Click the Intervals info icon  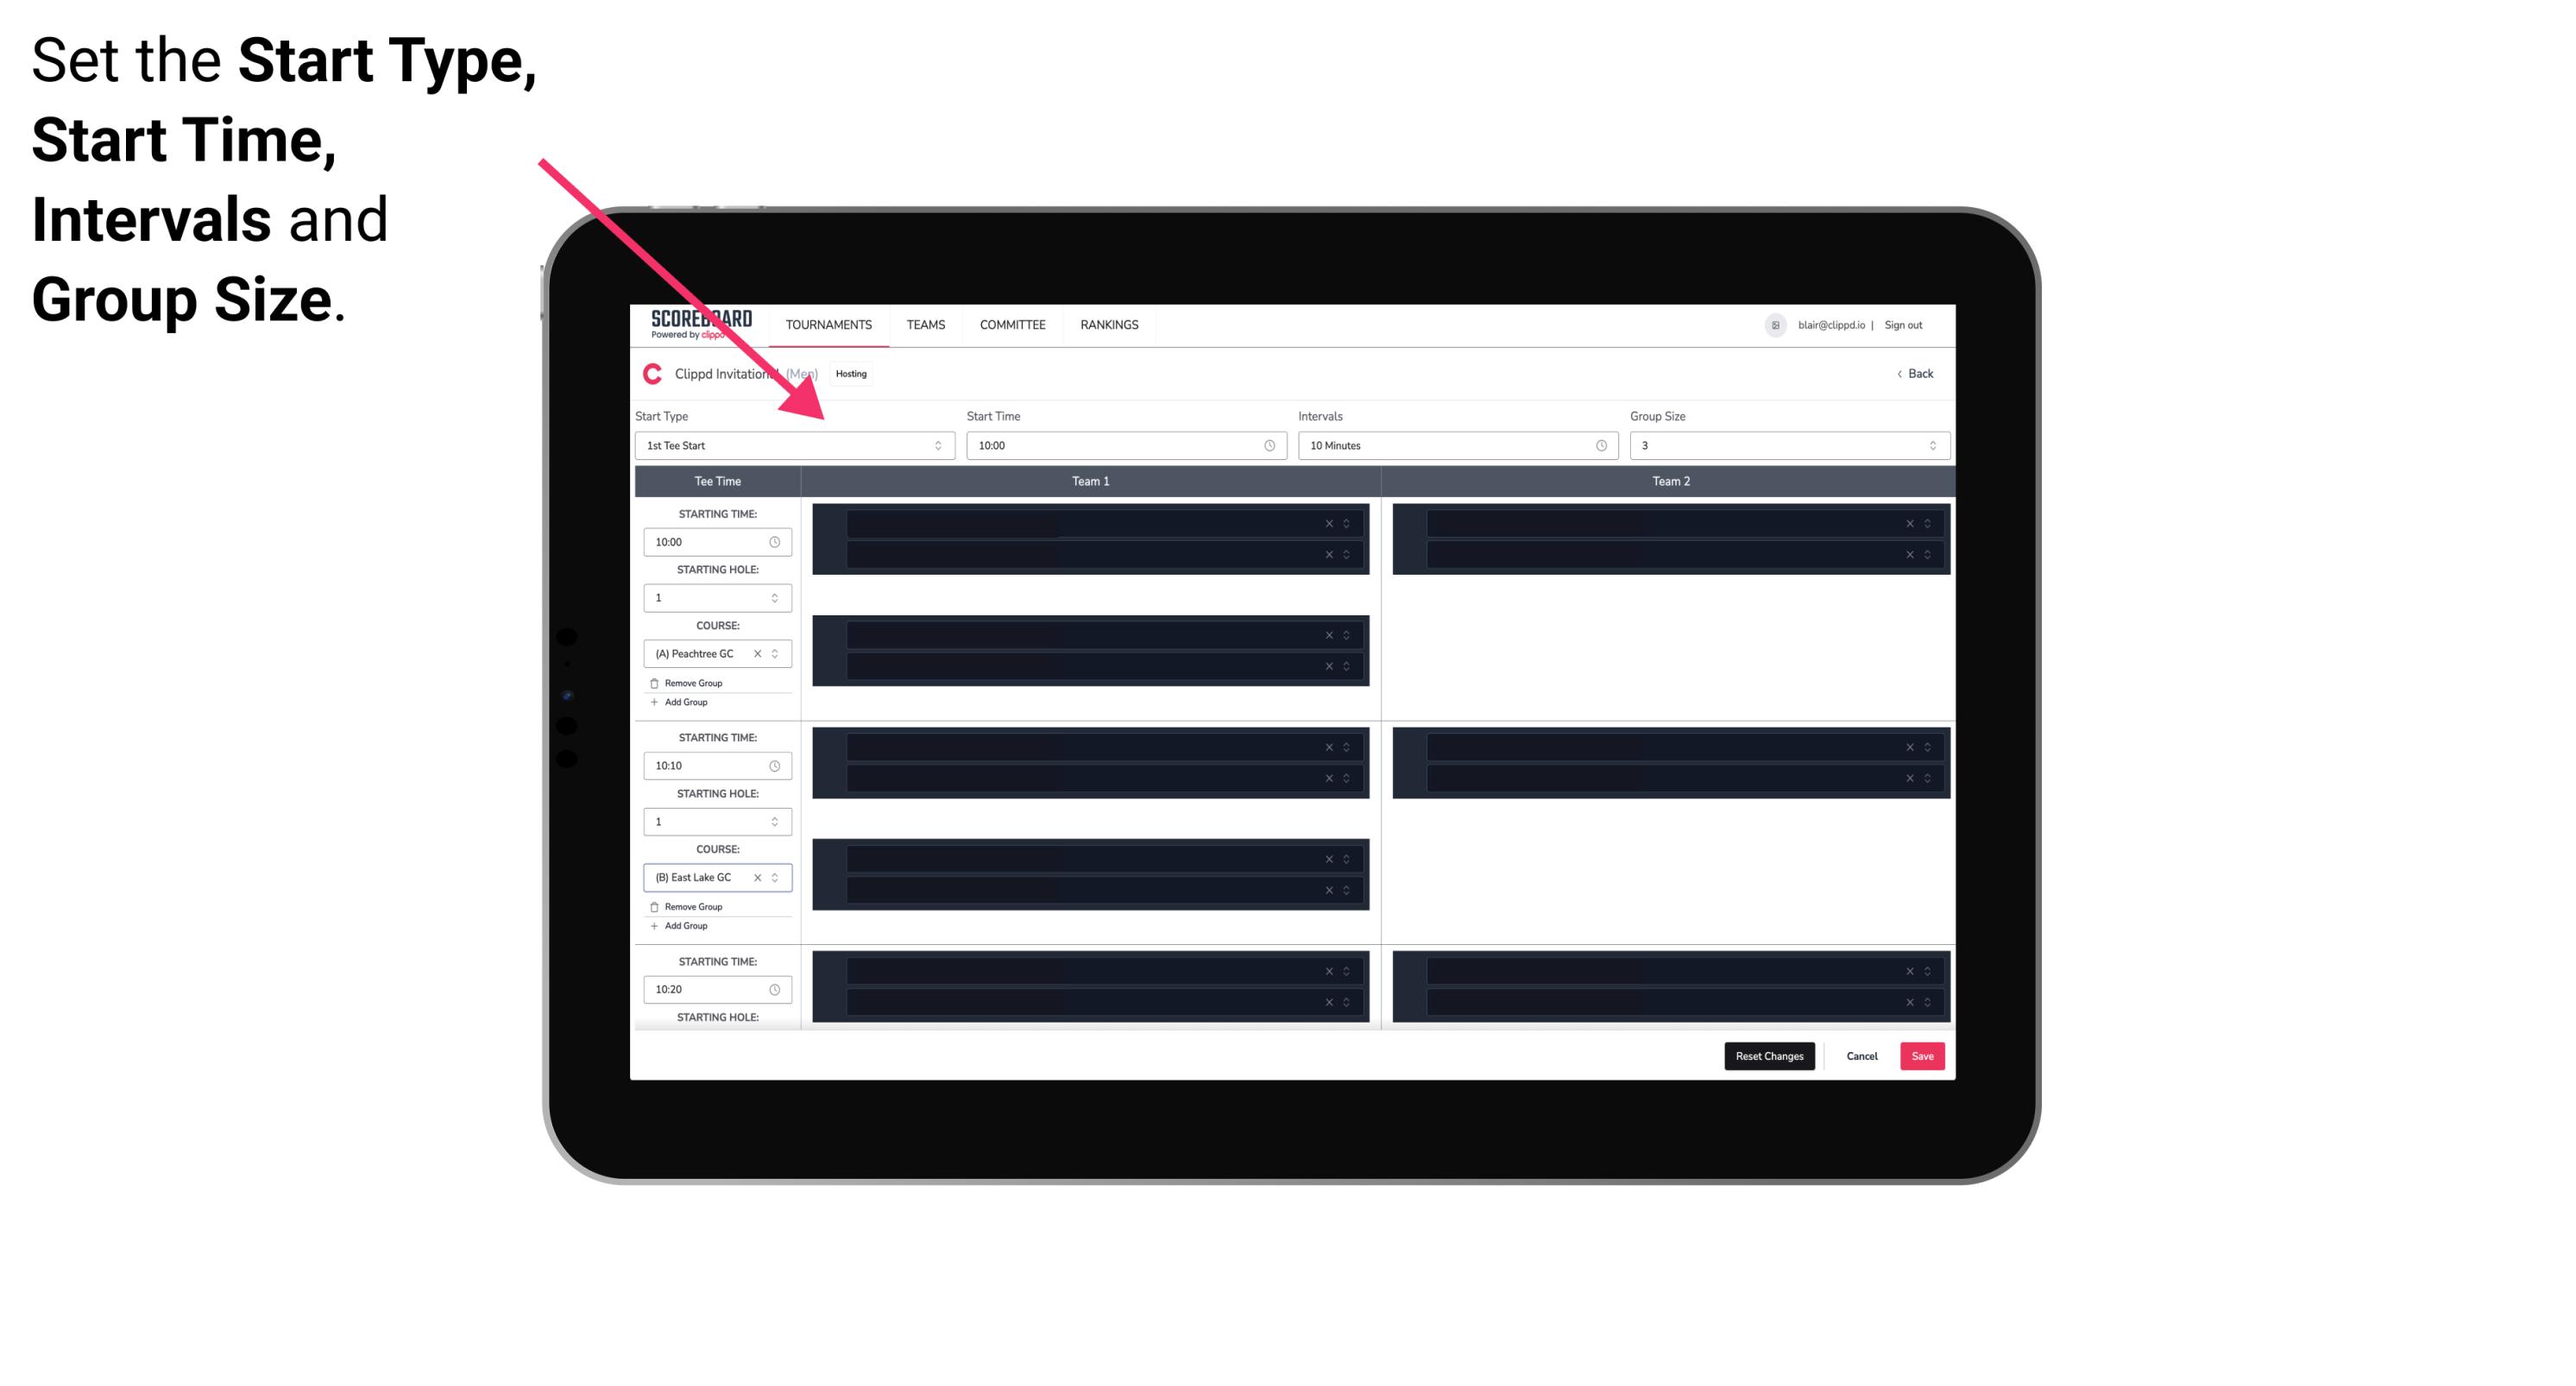click(1597, 445)
